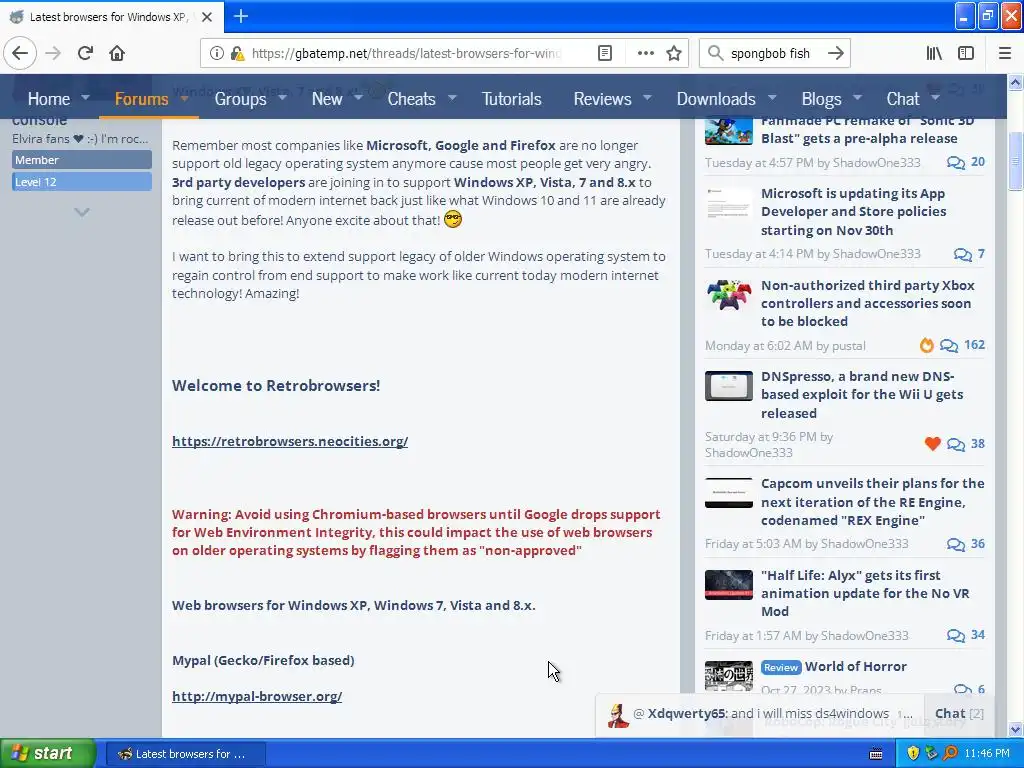Image resolution: width=1024 pixels, height=768 pixels.
Task: Open the Firefox hamburger menu
Action: point(1005,53)
